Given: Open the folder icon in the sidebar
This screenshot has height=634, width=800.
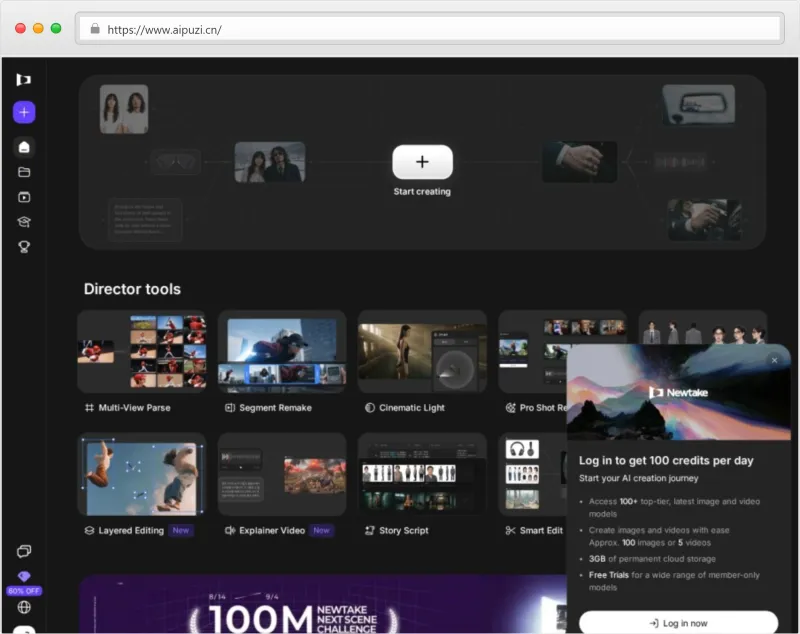Looking at the screenshot, I should (24, 172).
